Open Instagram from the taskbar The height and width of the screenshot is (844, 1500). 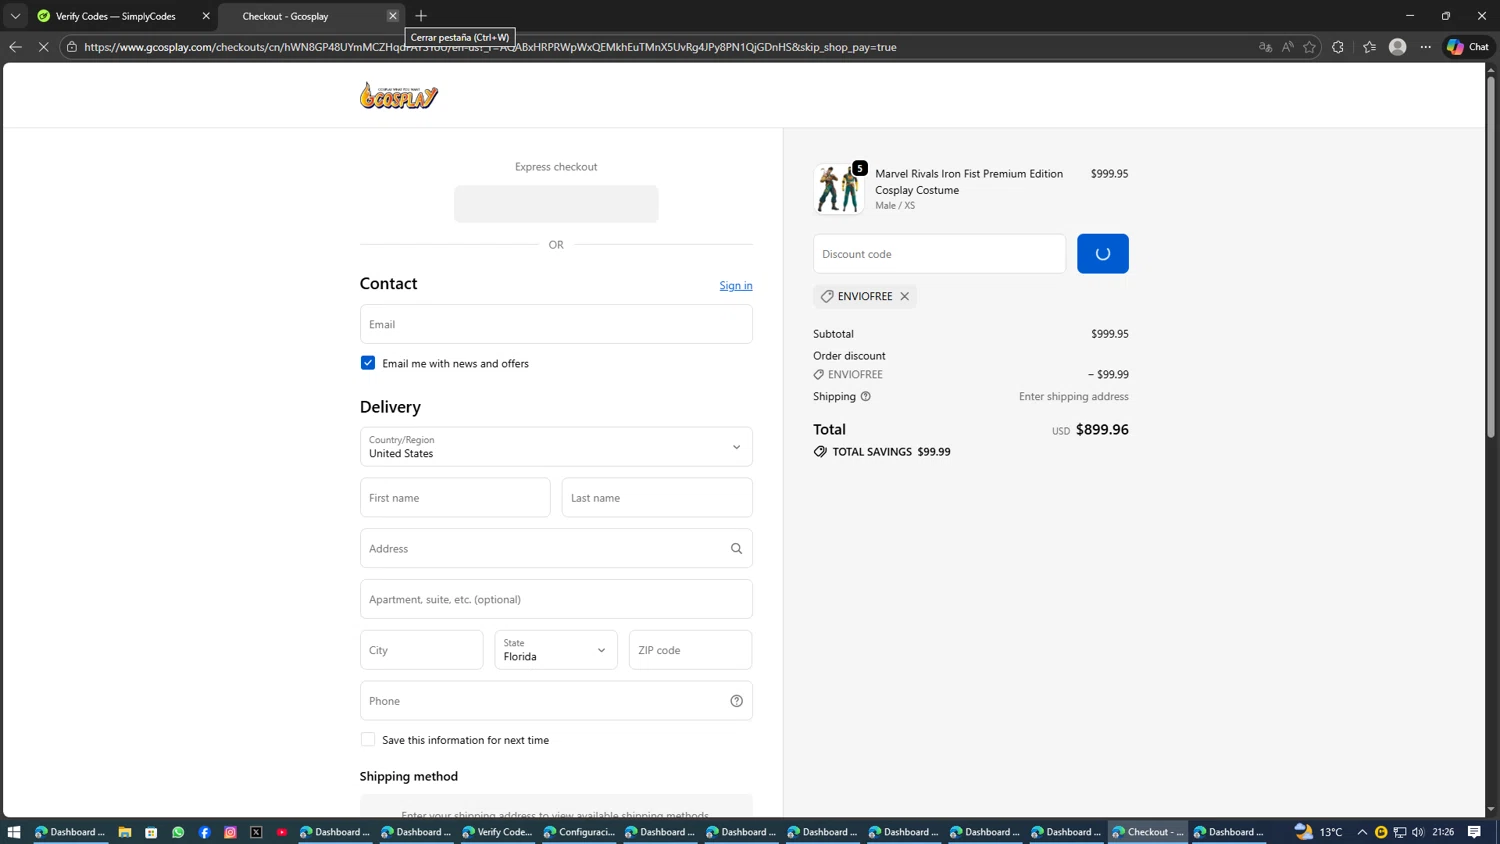(x=230, y=832)
